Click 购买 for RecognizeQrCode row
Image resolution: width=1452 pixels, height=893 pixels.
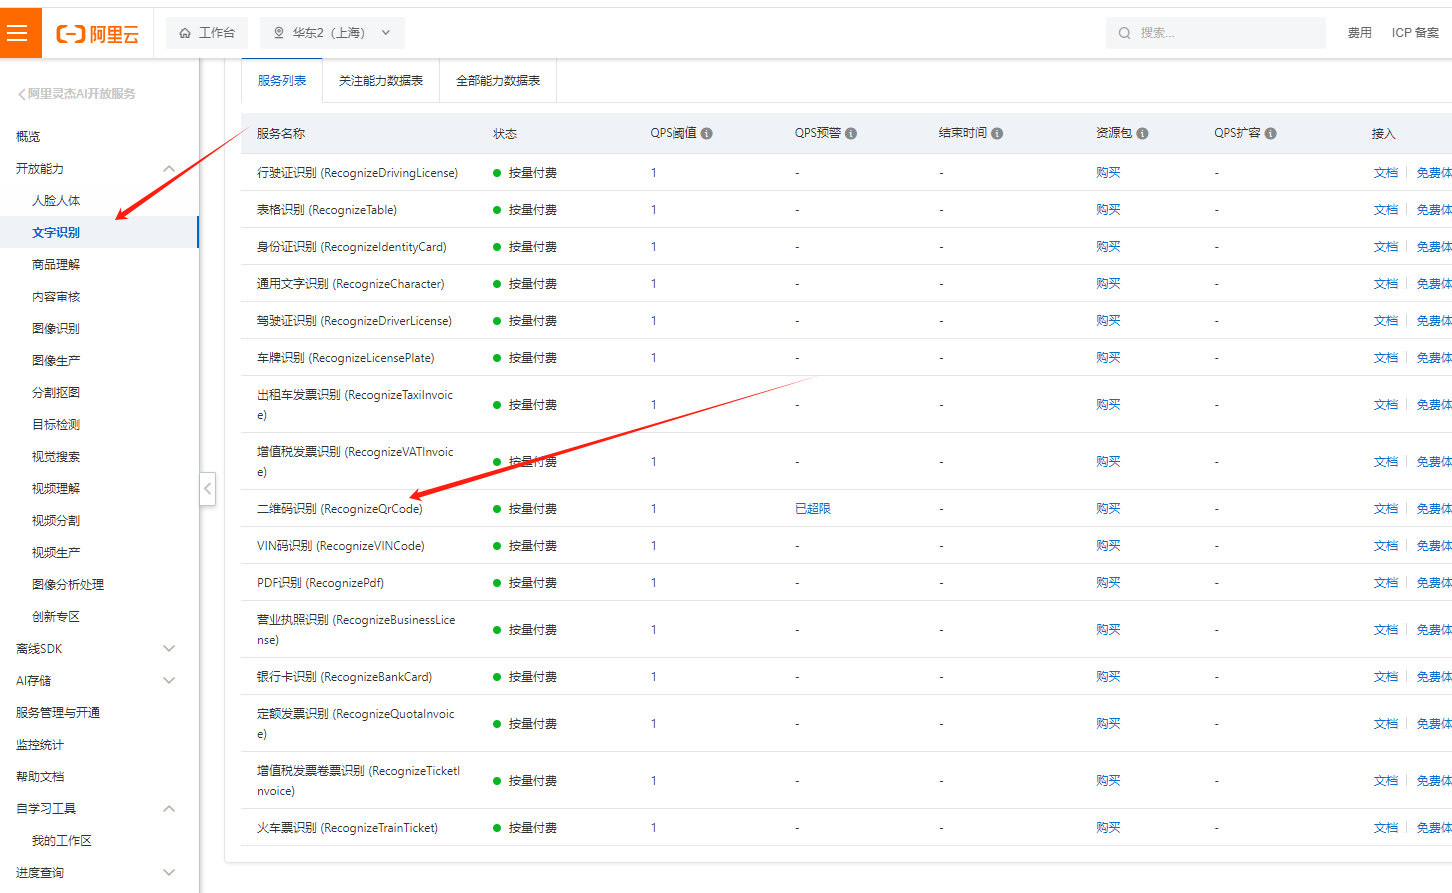coord(1108,509)
